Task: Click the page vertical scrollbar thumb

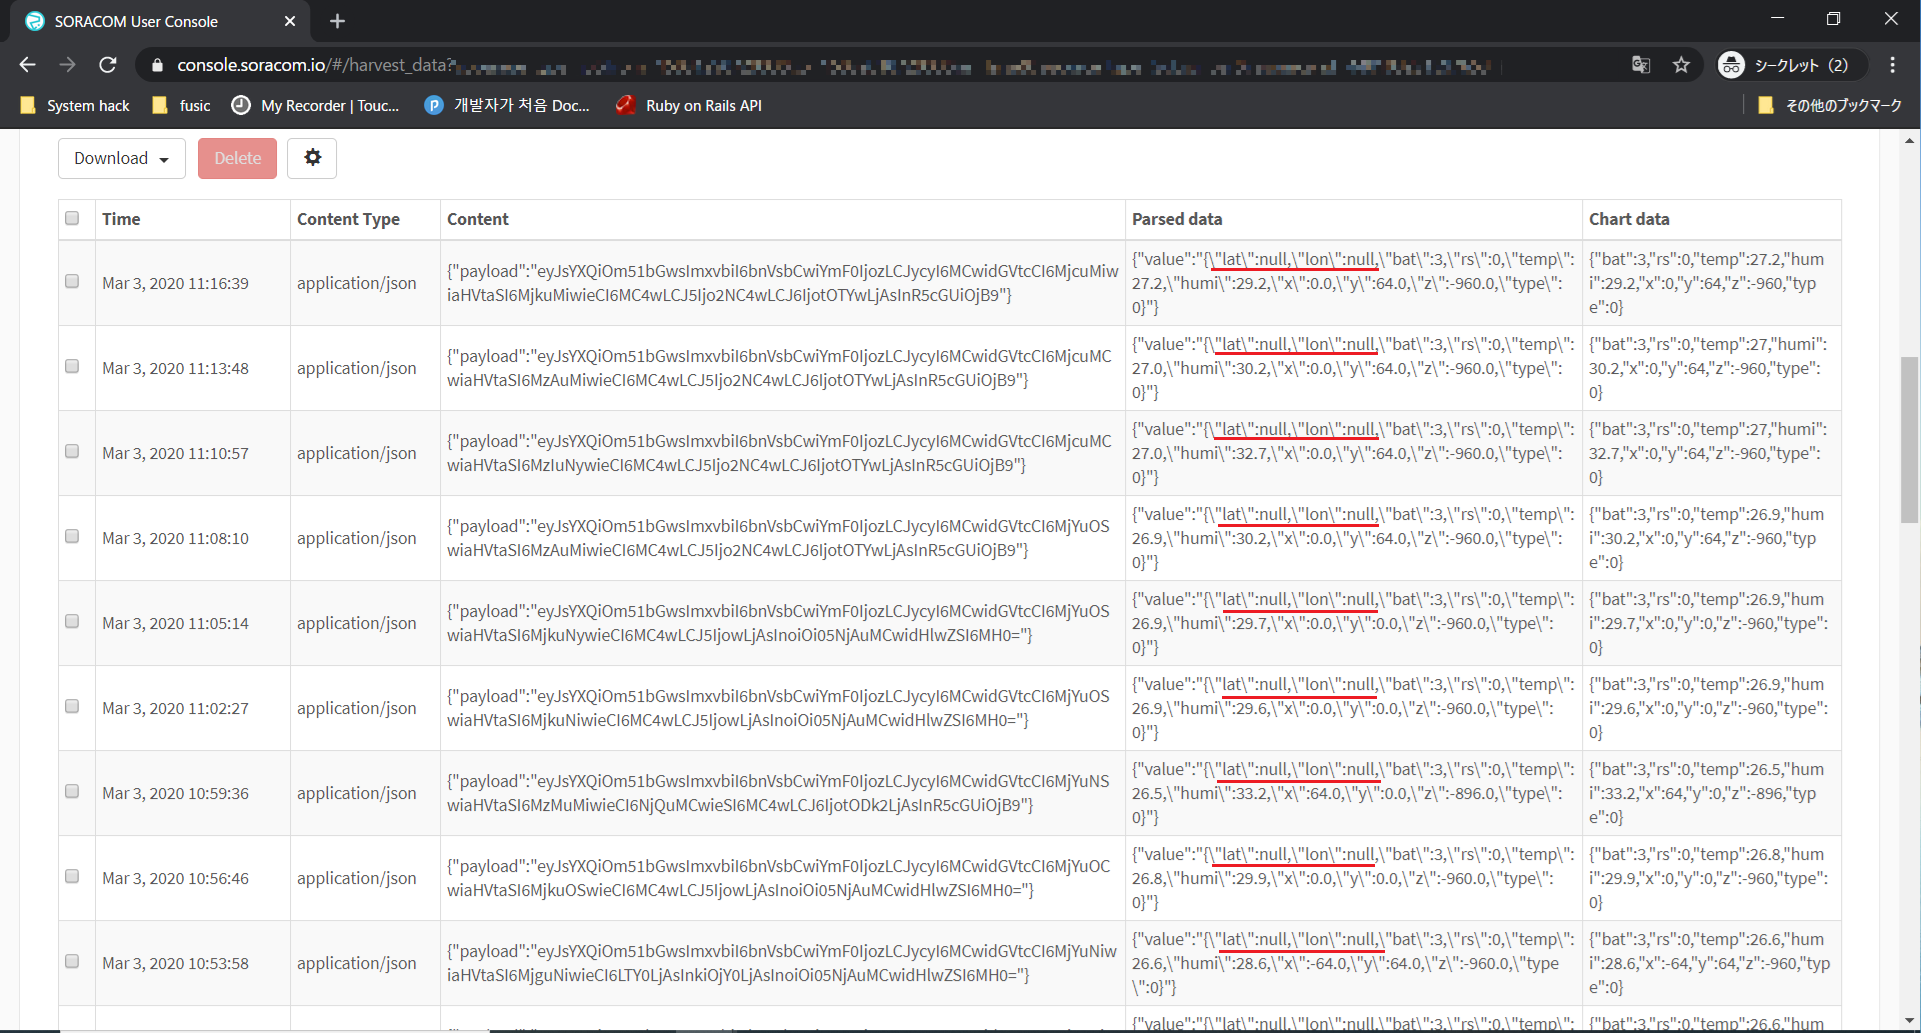Action: coord(1910,440)
